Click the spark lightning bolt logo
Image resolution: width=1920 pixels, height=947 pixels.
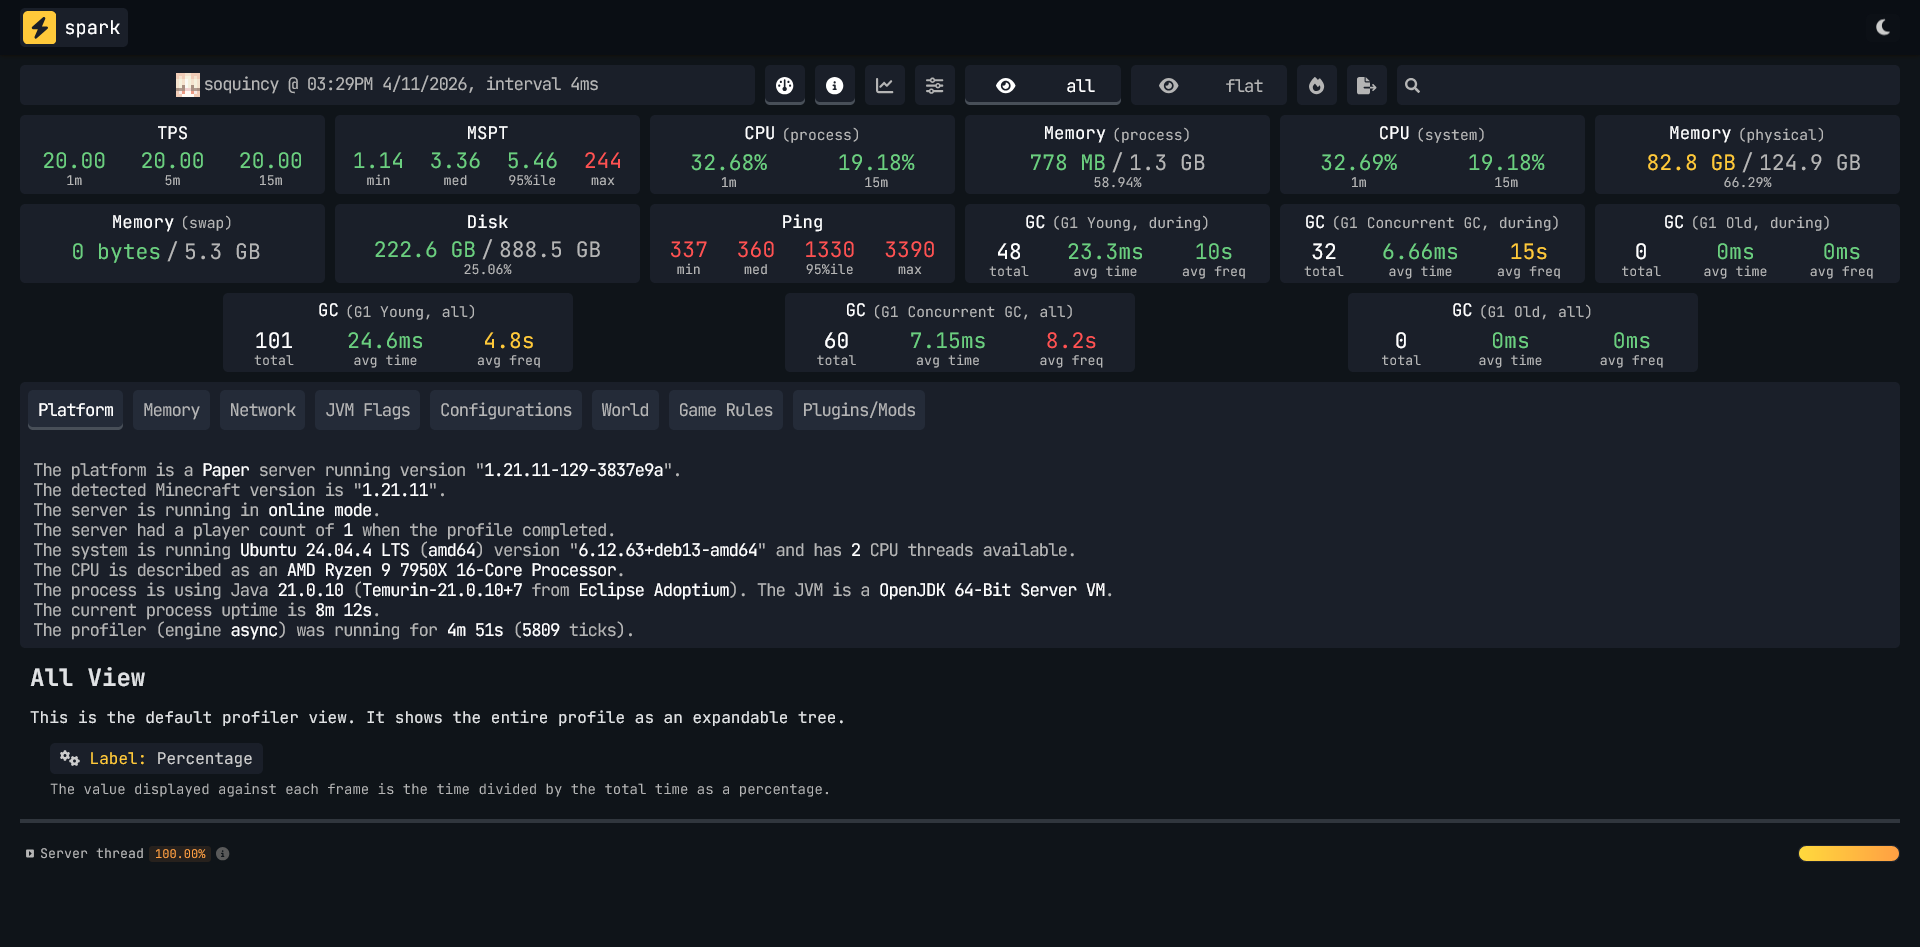40,27
